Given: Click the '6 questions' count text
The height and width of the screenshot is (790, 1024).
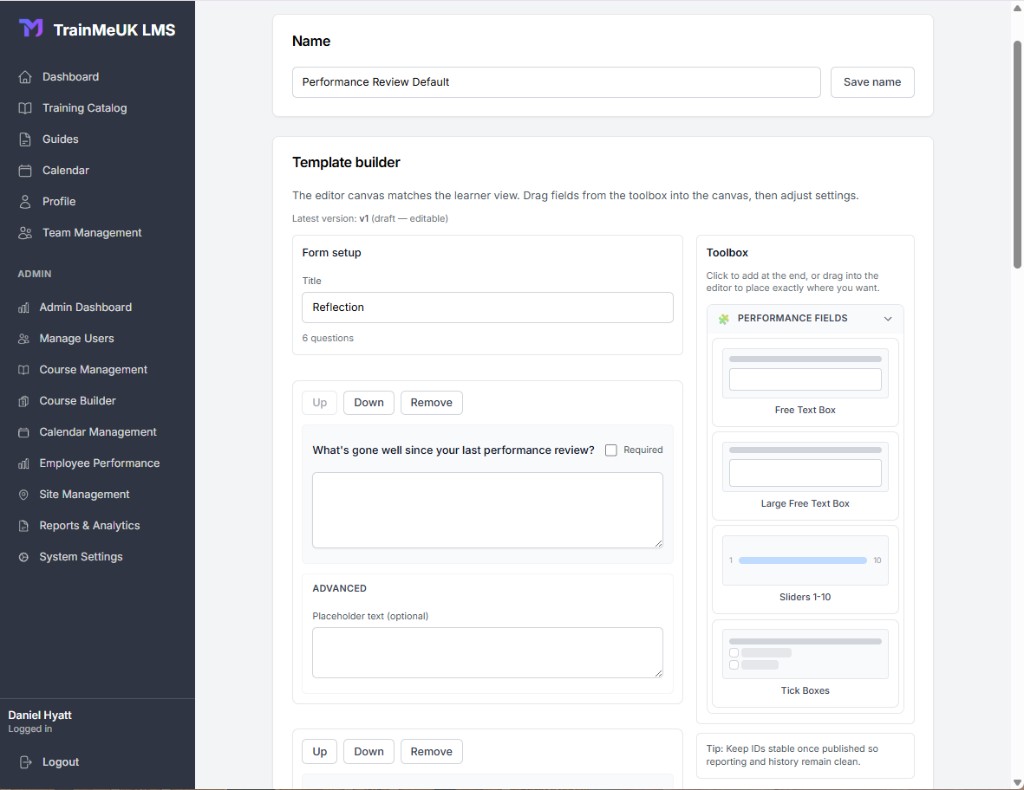Looking at the screenshot, I should pos(328,338).
